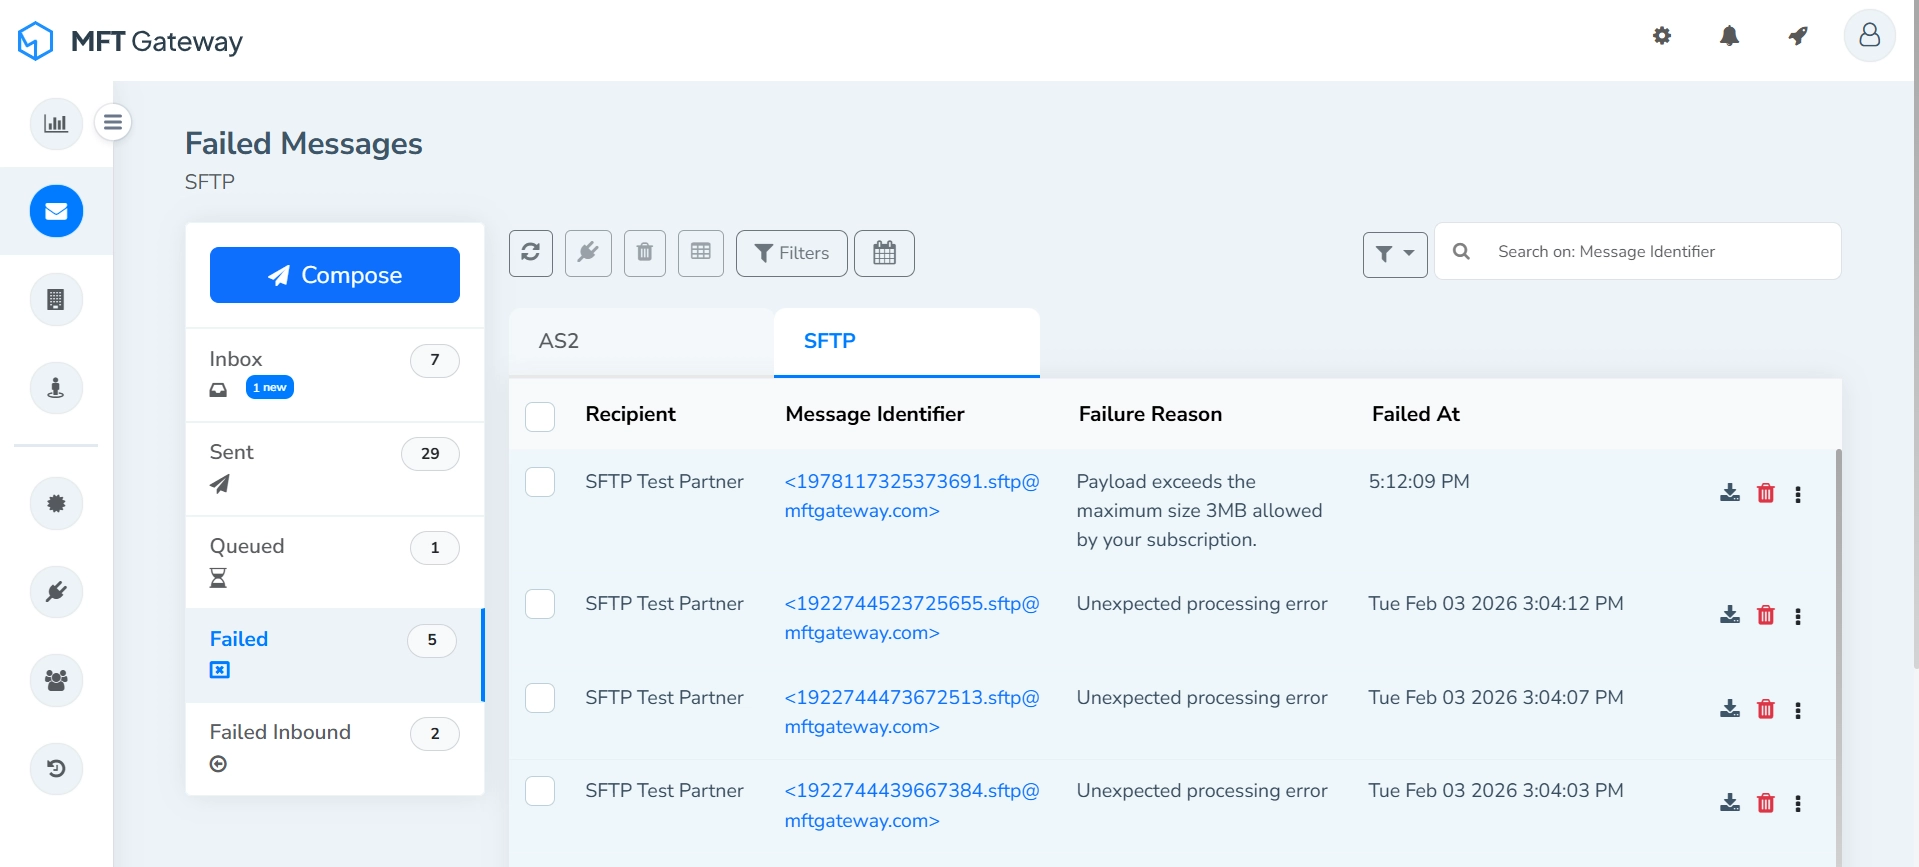Open message link 1922744439667384.sftp

[912, 805]
